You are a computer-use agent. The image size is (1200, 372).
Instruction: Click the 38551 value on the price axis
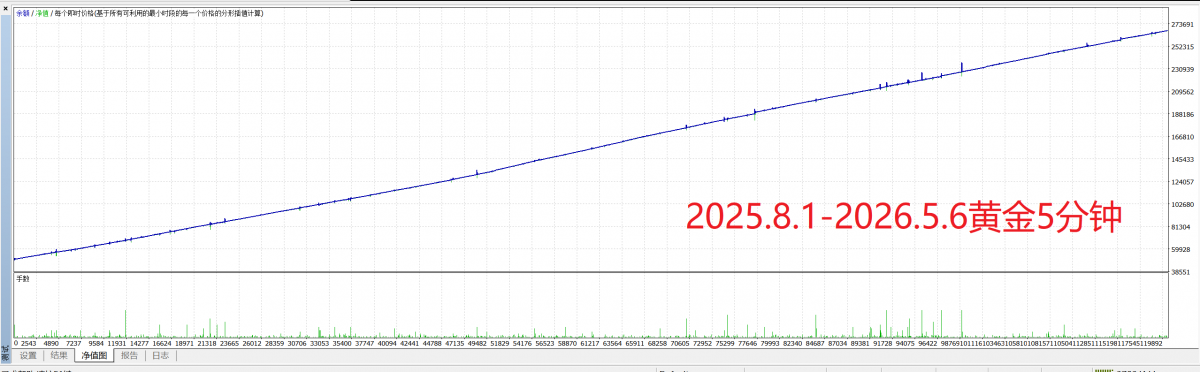point(1182,272)
